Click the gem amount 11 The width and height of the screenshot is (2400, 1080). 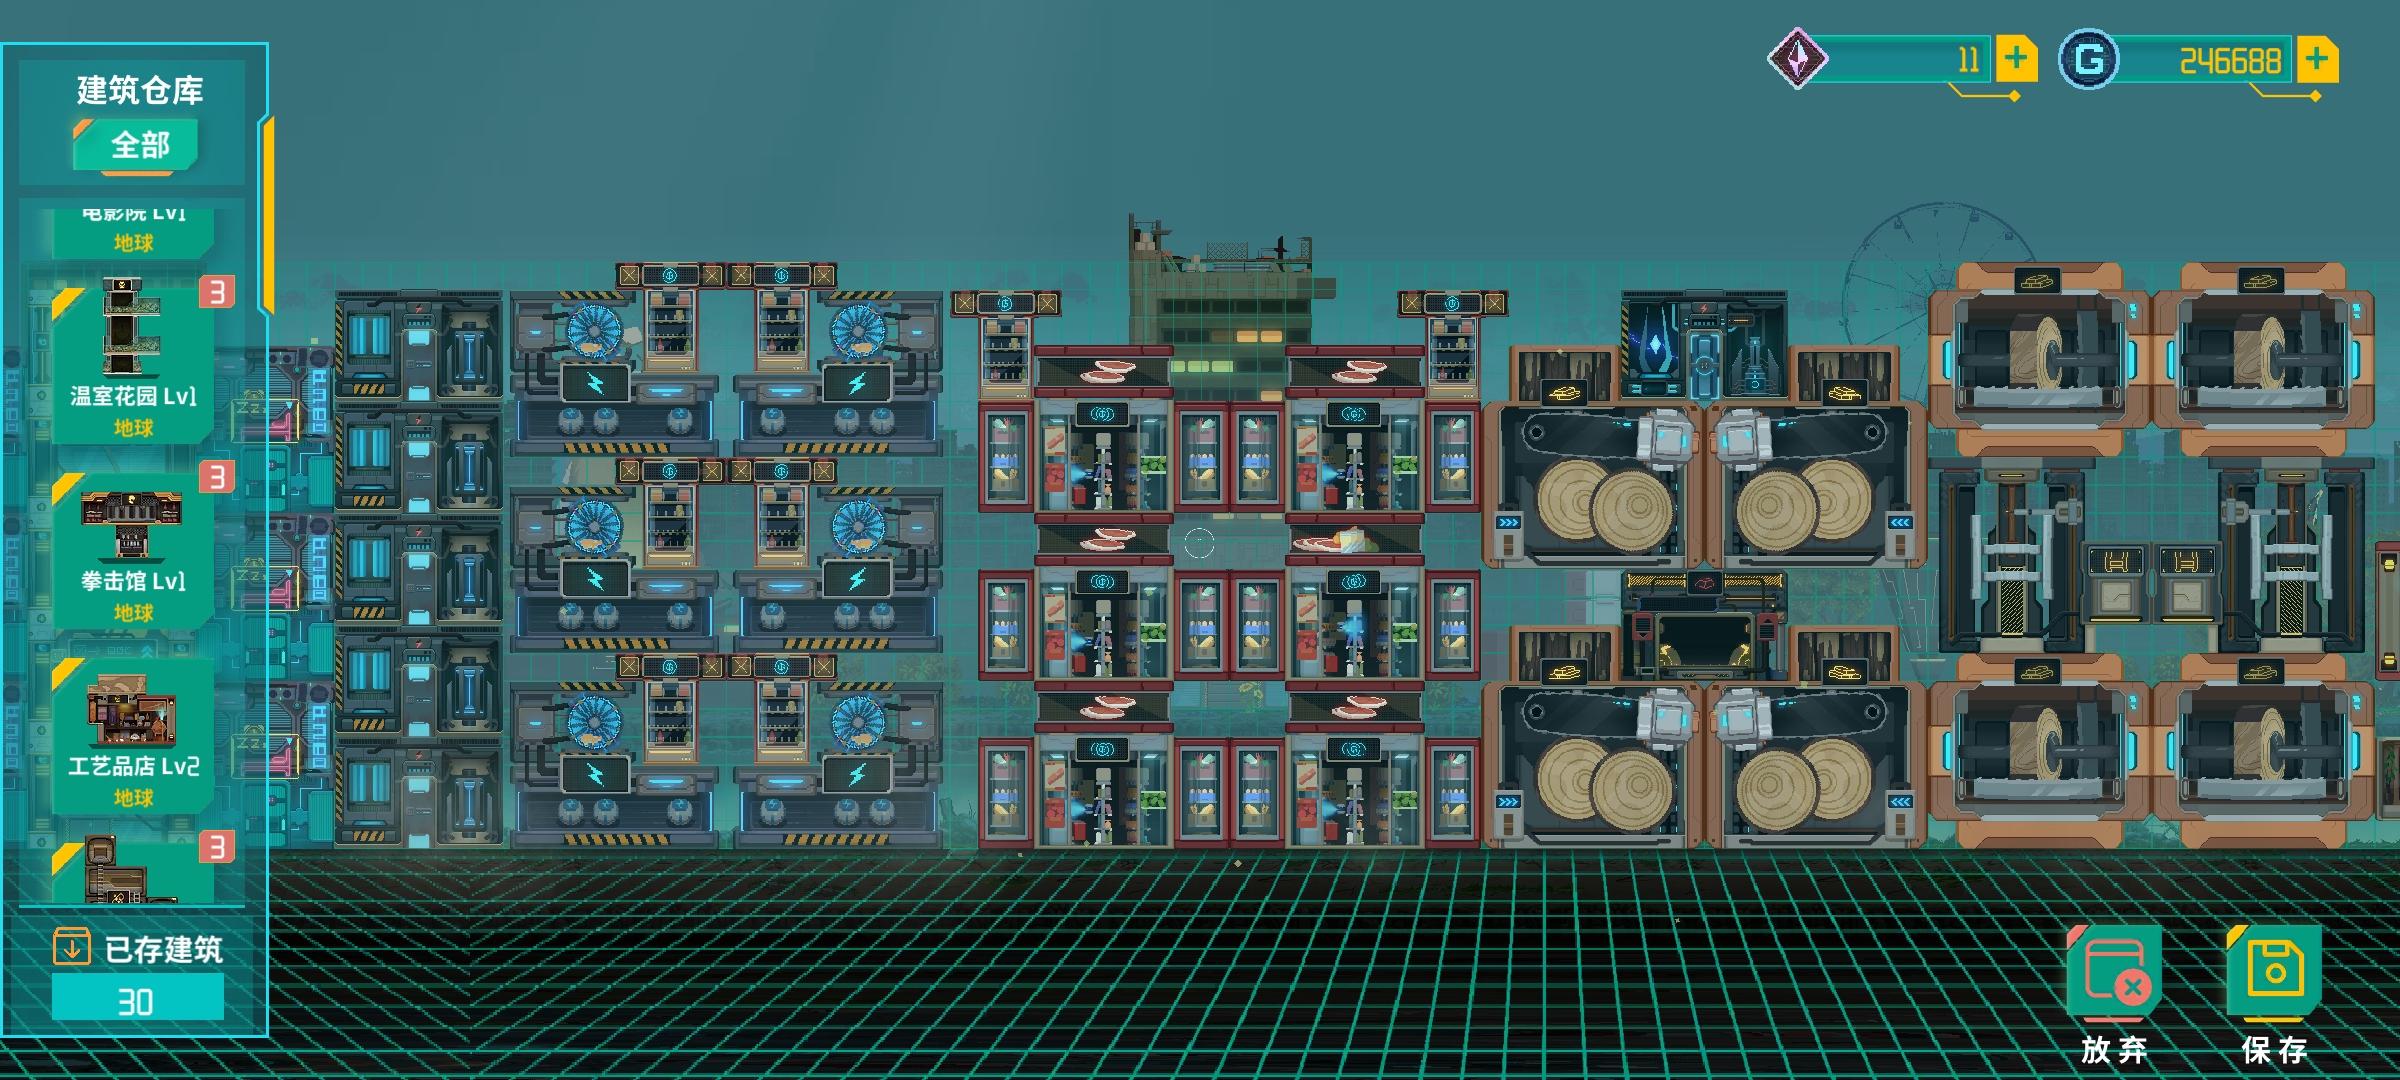pyautogui.click(x=1969, y=60)
